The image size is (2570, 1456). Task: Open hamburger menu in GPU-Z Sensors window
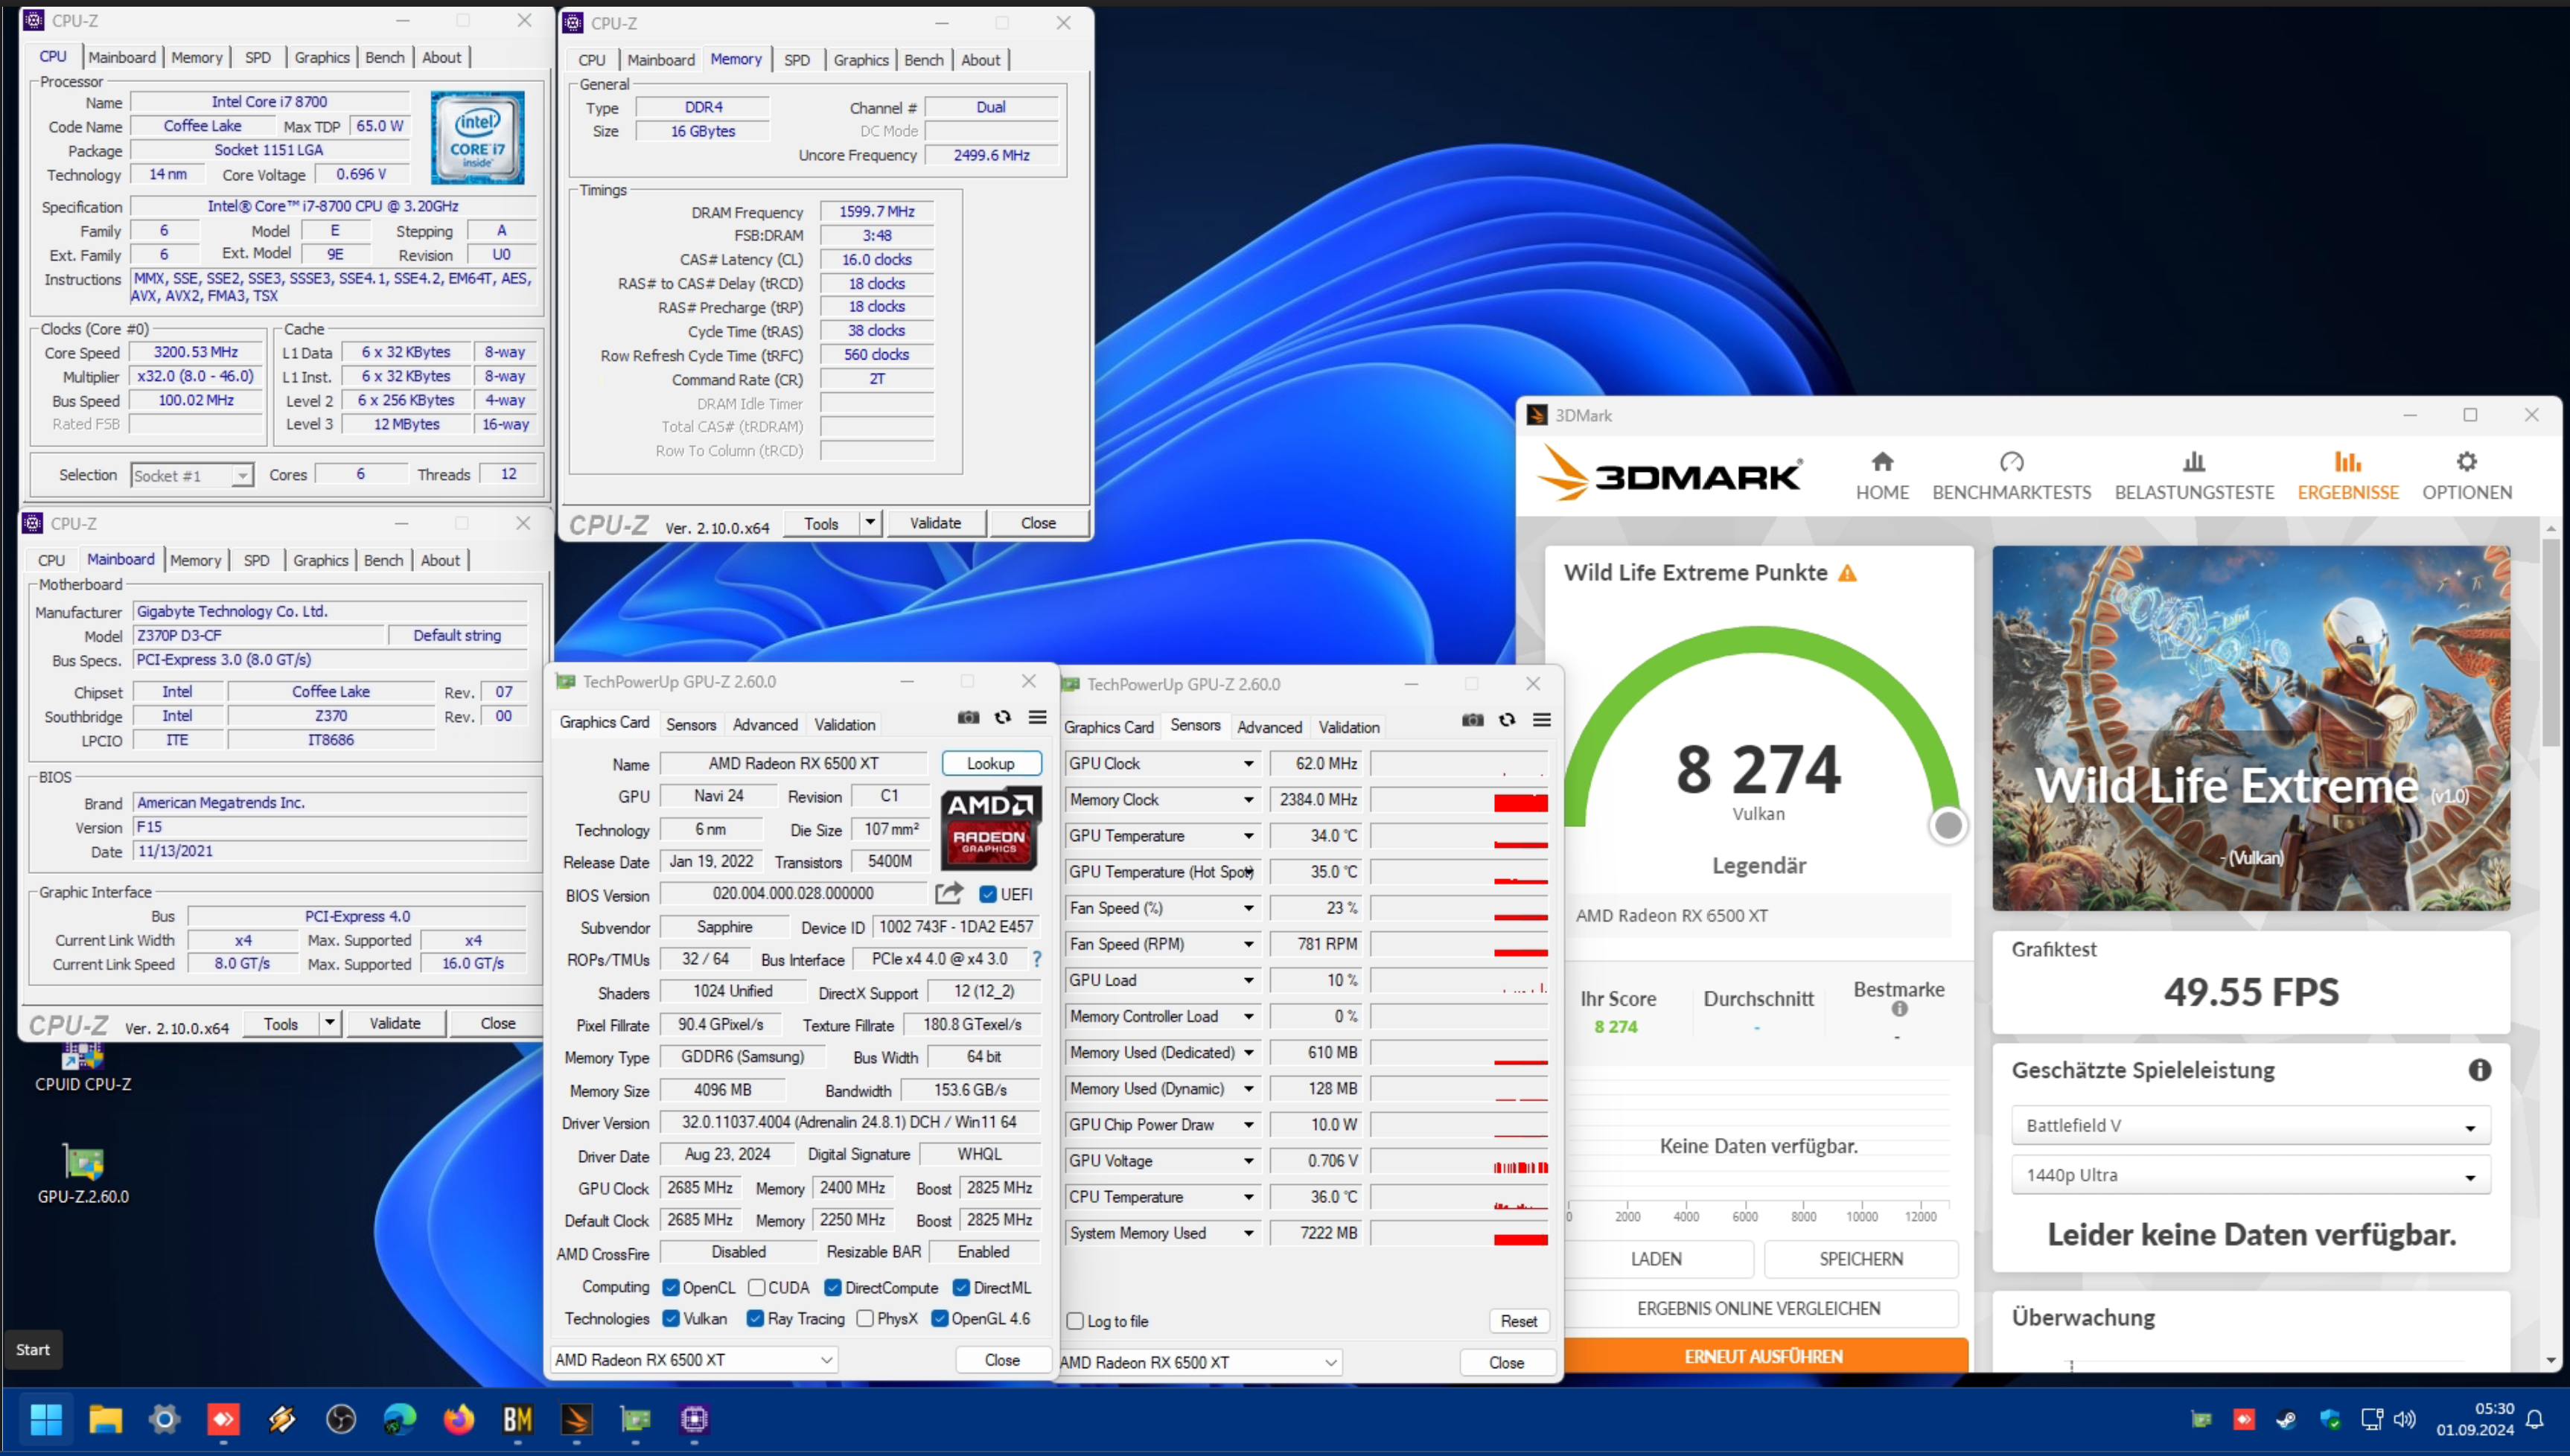[1541, 720]
